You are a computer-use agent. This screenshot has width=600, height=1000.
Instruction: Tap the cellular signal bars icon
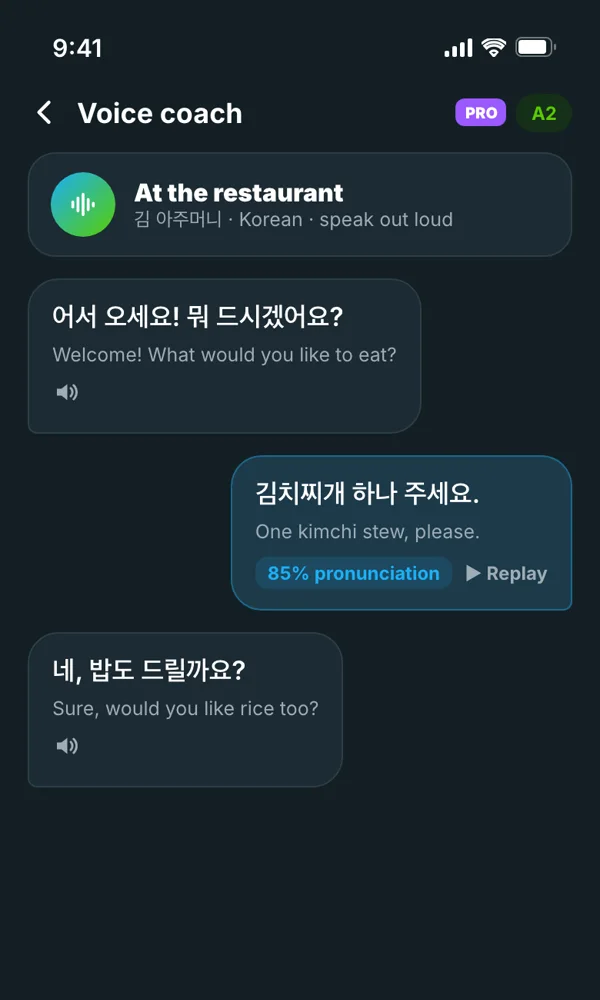point(458,47)
